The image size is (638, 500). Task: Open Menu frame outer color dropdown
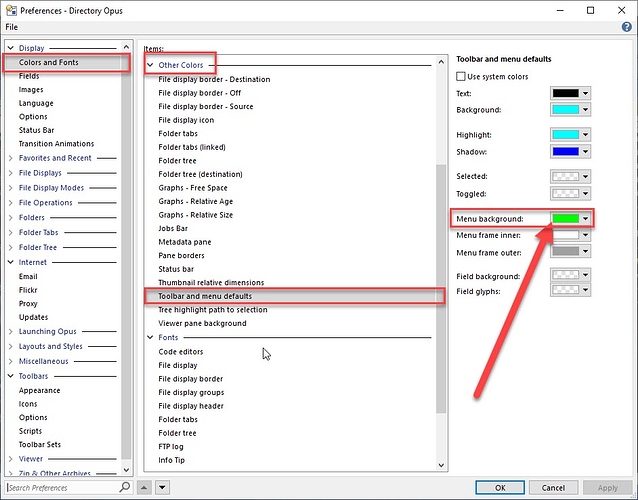click(570, 251)
